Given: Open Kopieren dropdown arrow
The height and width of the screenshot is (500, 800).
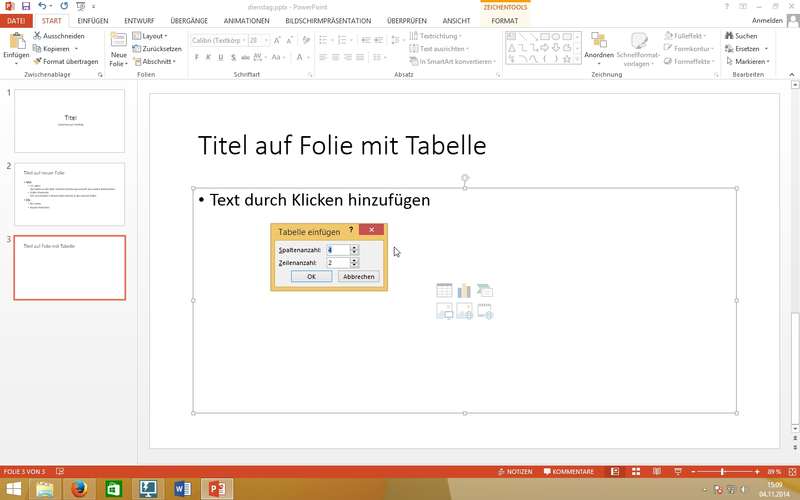Looking at the screenshot, I should (76, 49).
